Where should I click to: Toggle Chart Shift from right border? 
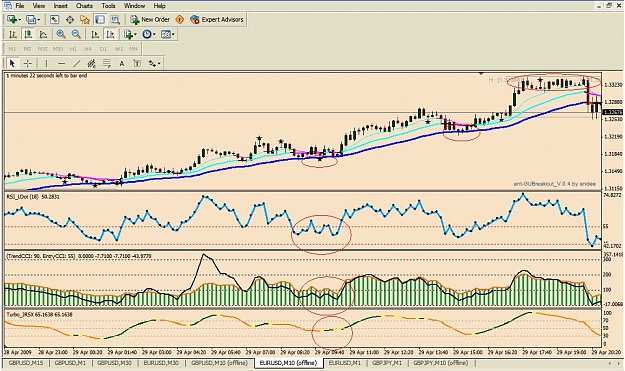click(110, 34)
